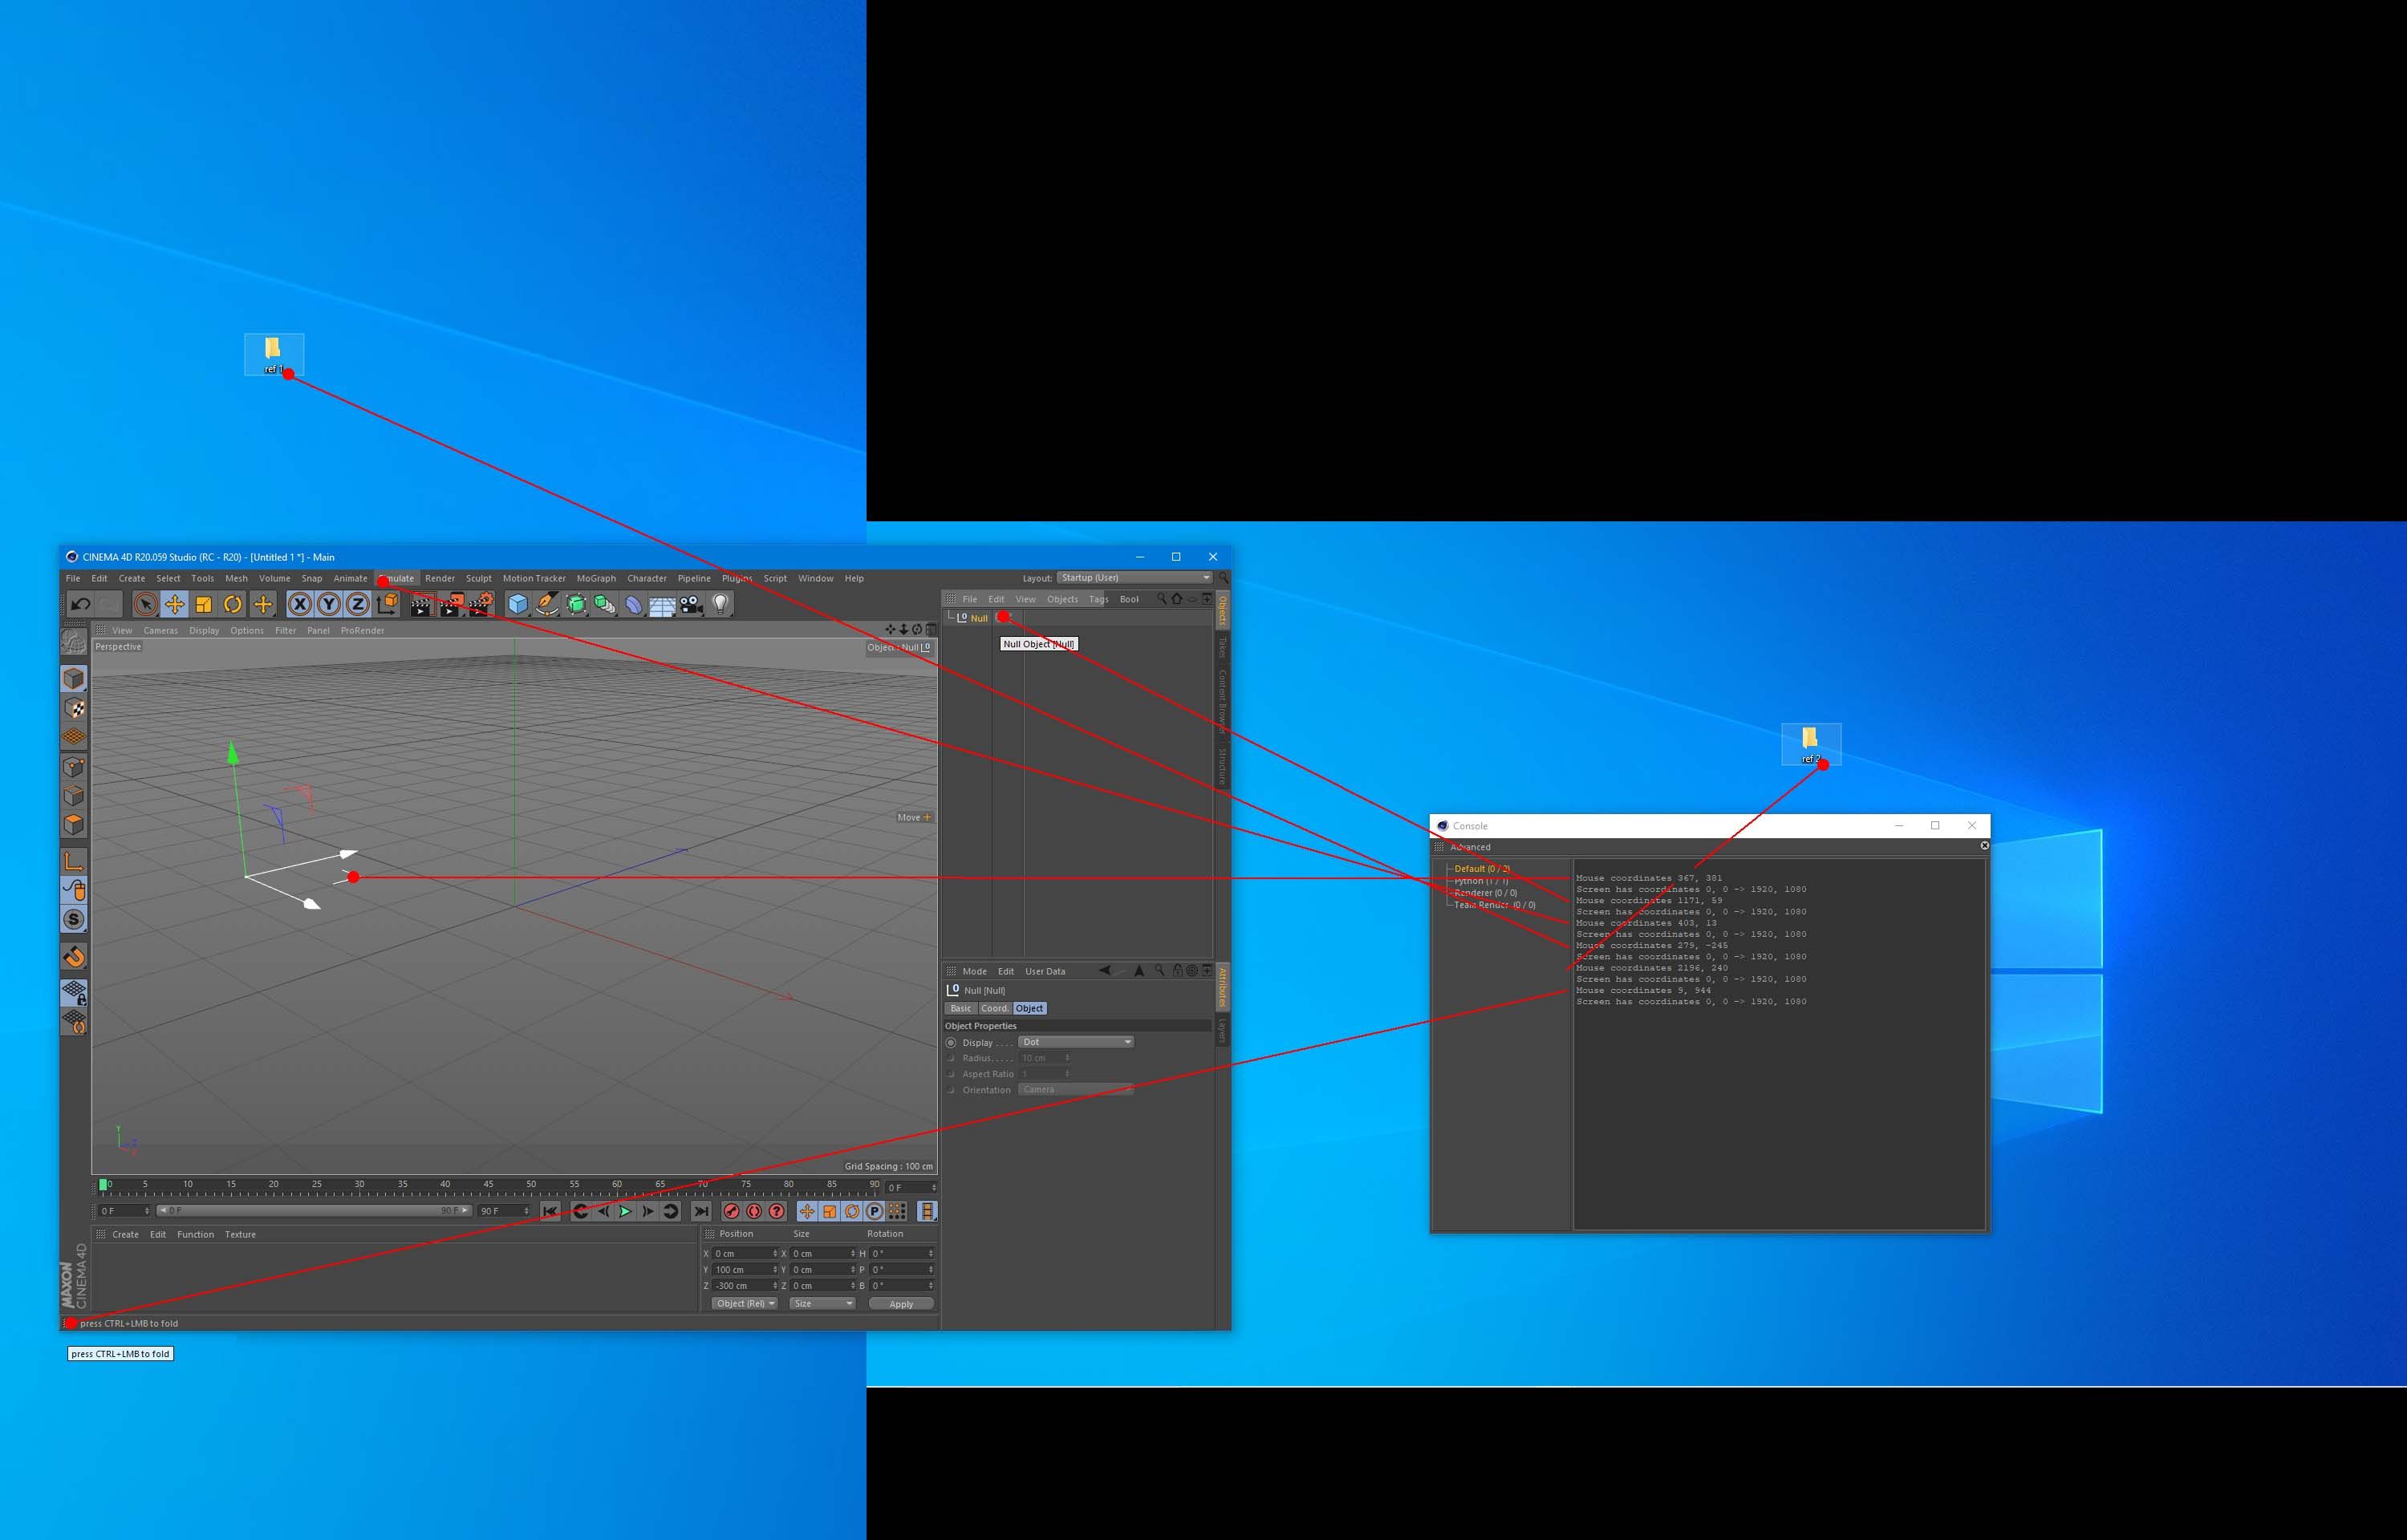Open the Display dropdown set to Dot
The image size is (2407, 1540).
click(x=1076, y=1042)
